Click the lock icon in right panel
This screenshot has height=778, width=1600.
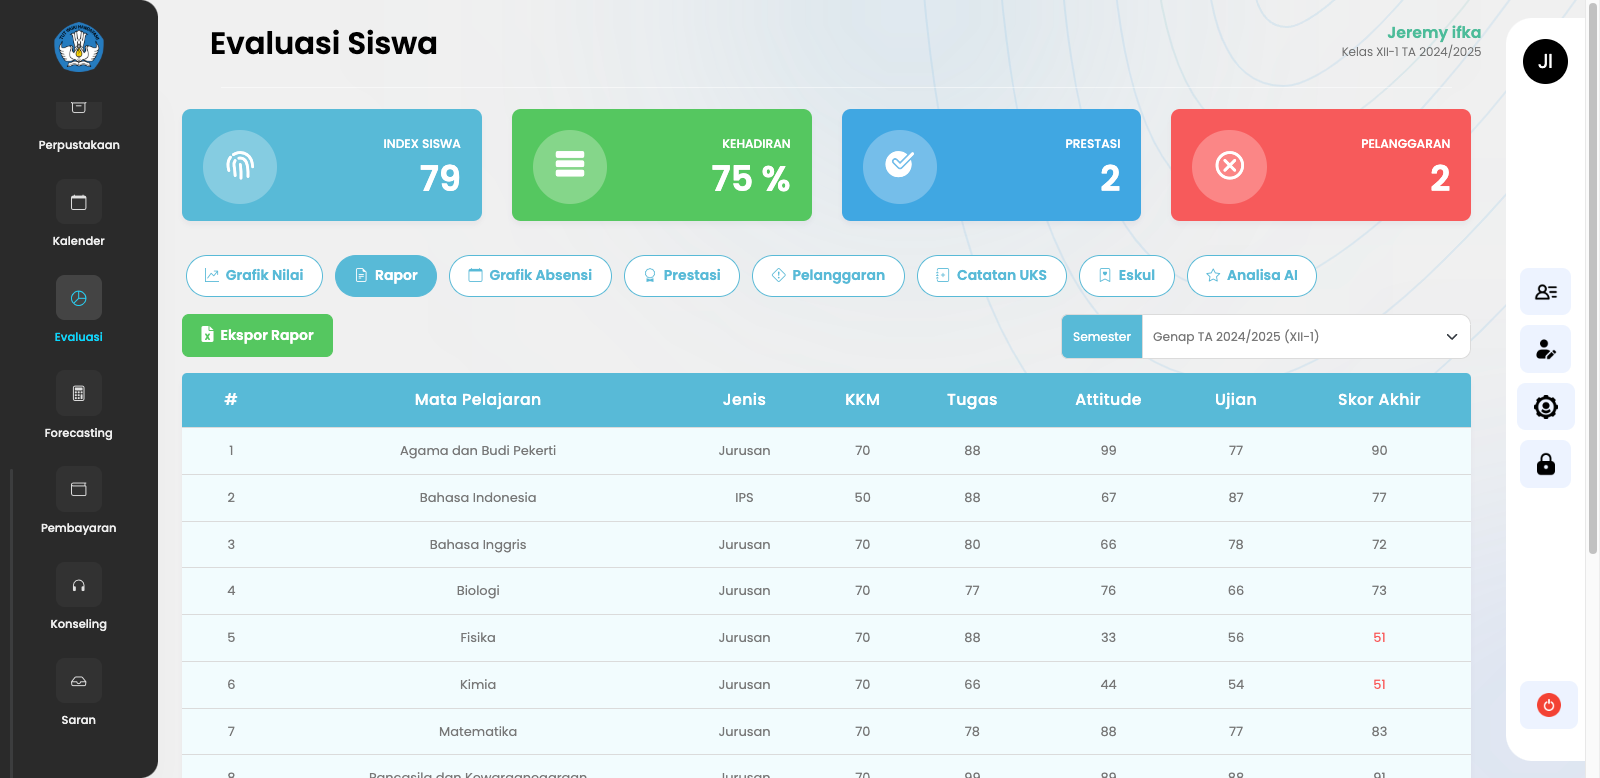click(1545, 464)
